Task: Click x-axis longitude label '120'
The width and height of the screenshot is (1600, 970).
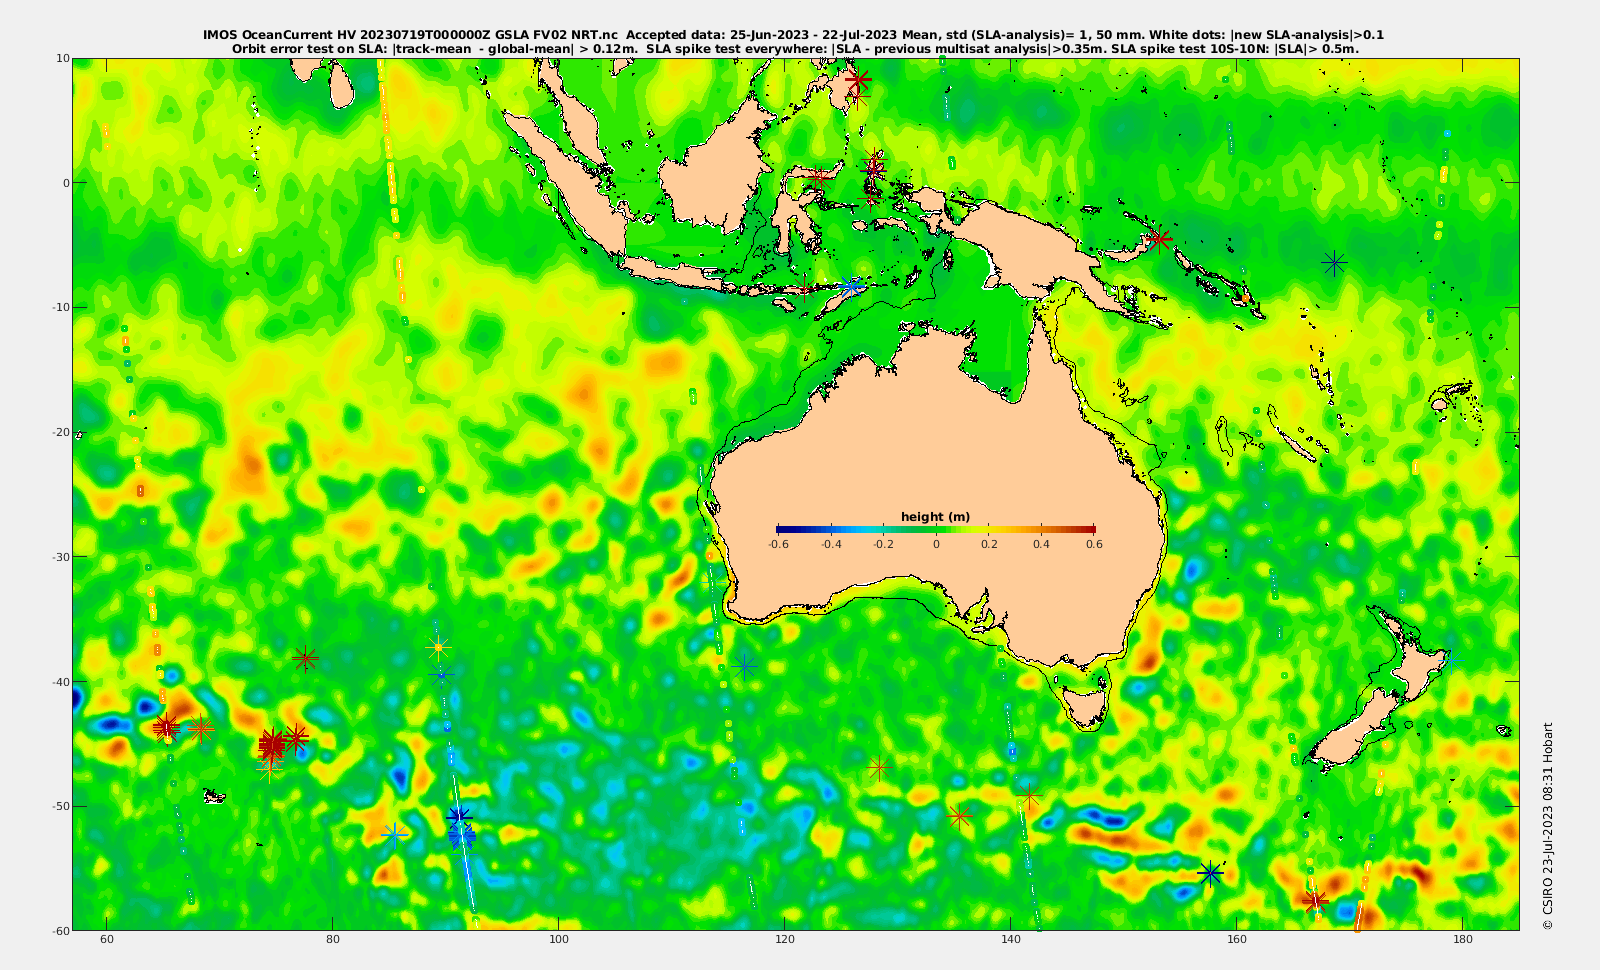Action: tap(785, 940)
